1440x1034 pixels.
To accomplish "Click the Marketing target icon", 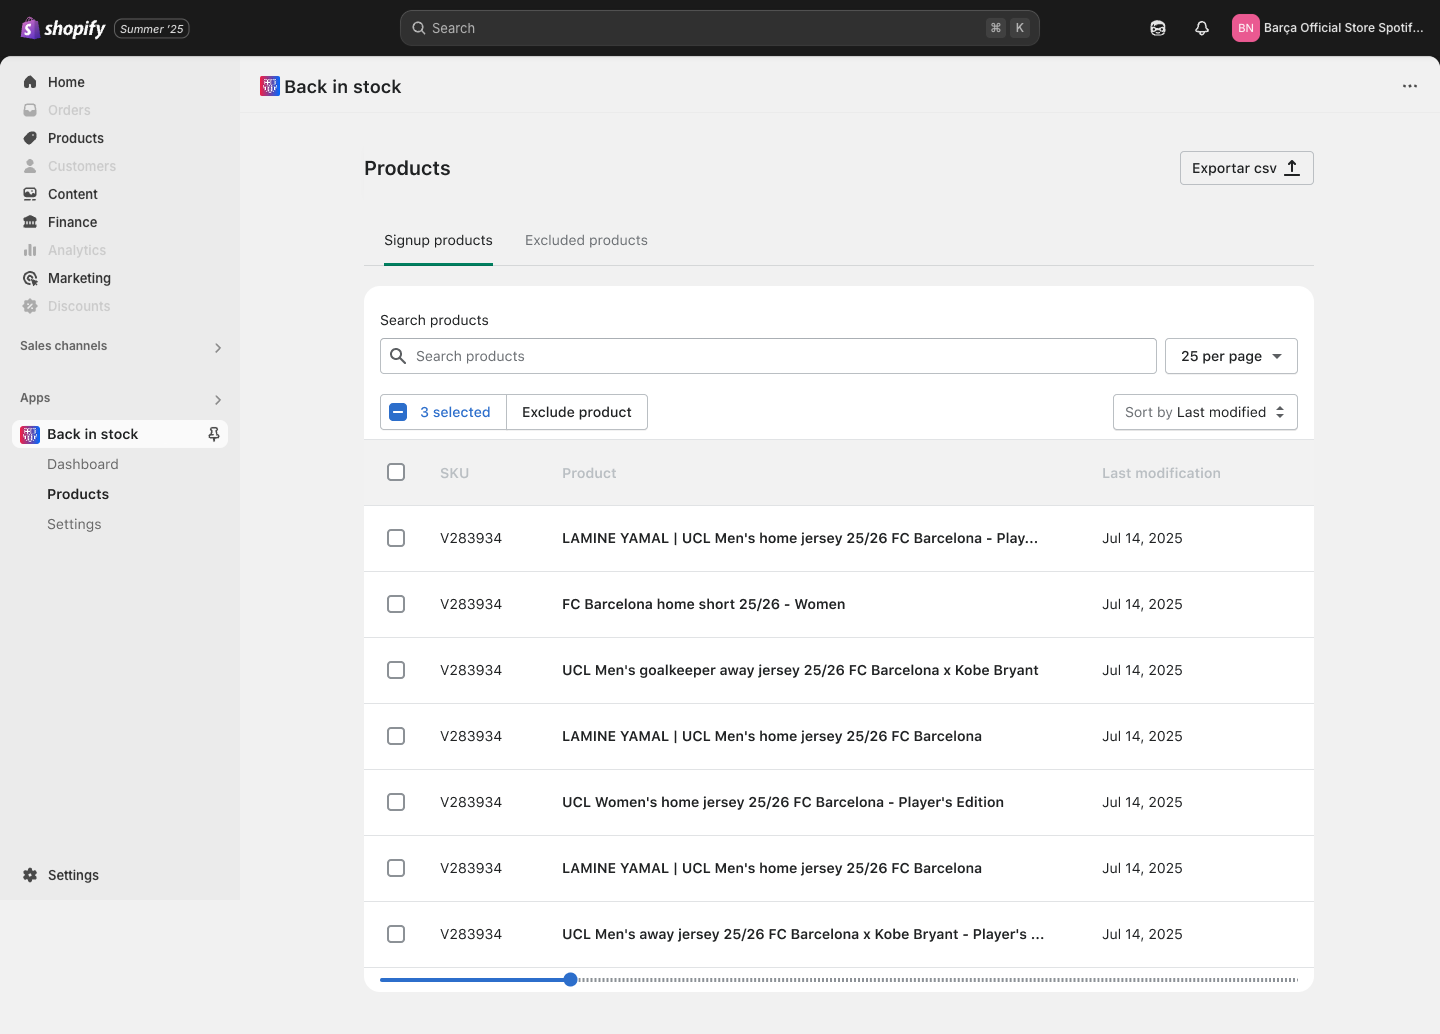I will pyautogui.click(x=30, y=278).
